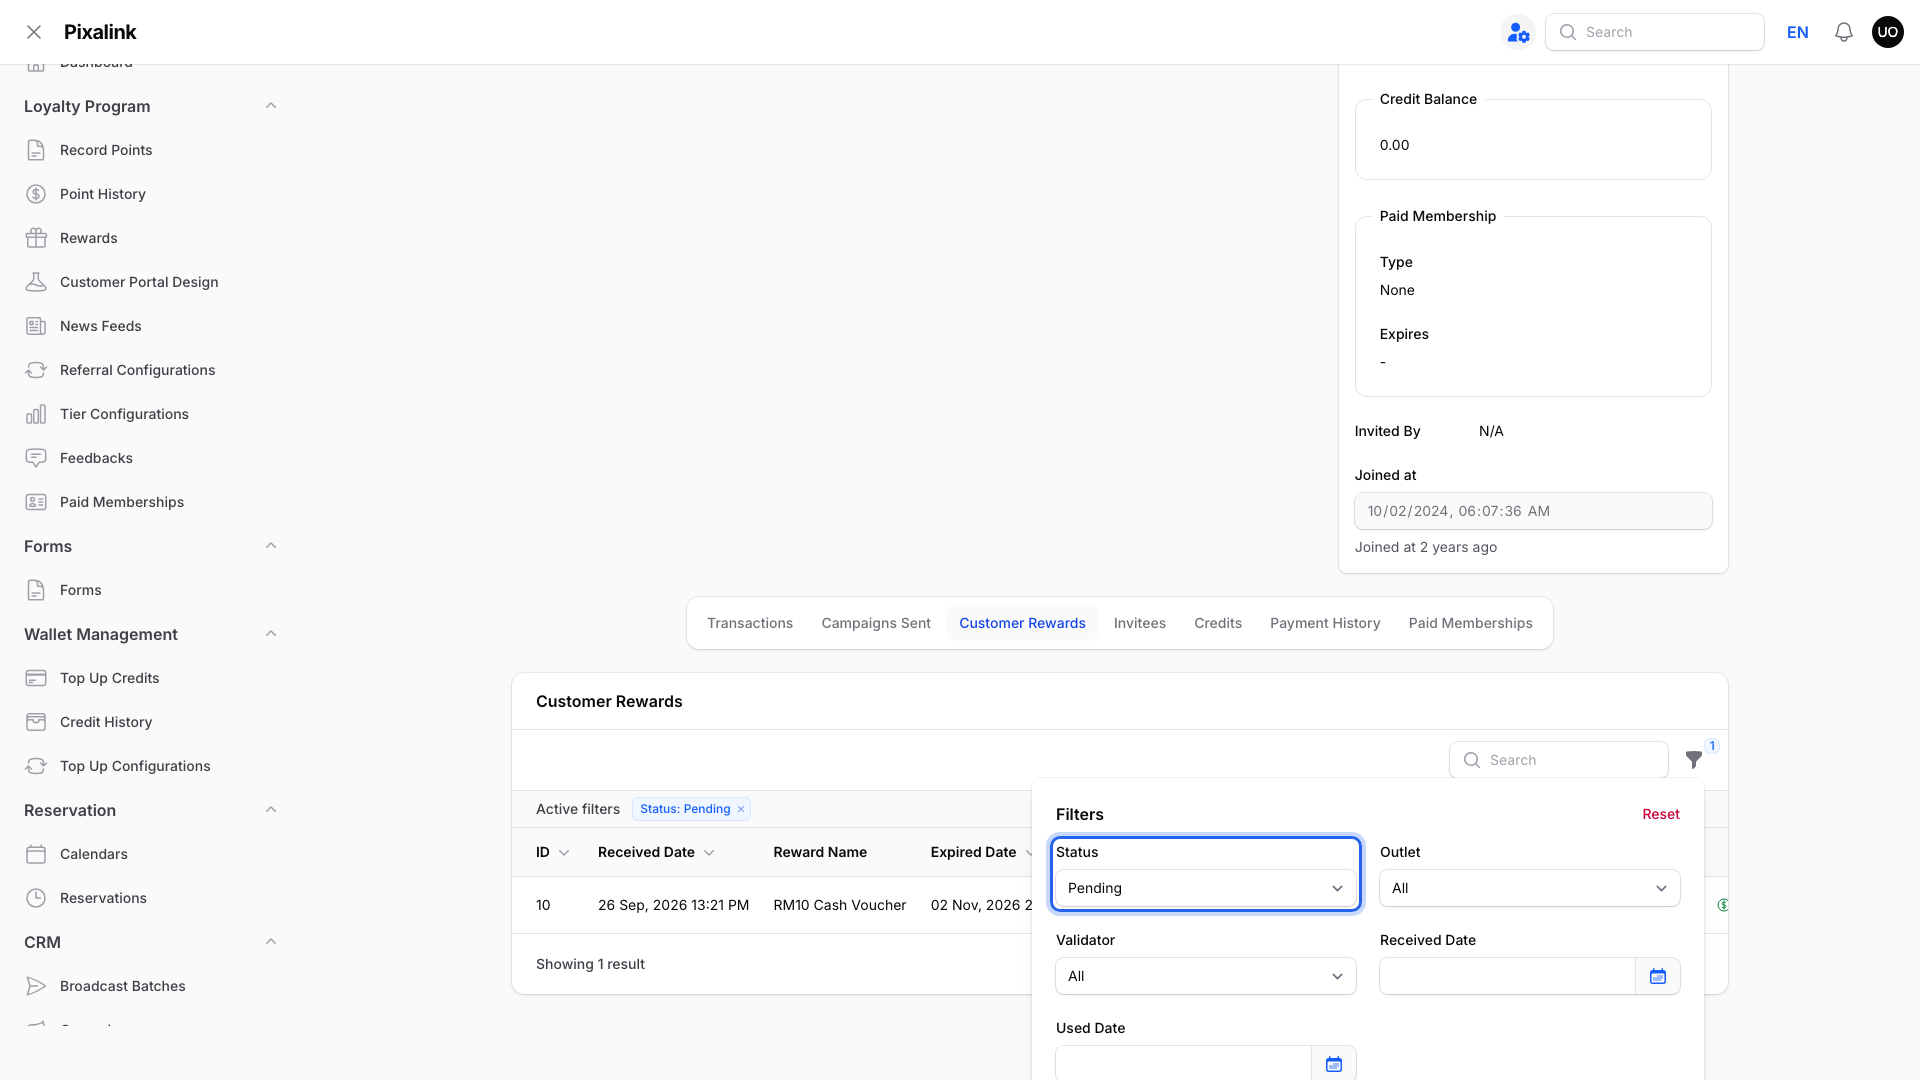
Task: Remove the Status: Pending active filter
Action: 741,809
